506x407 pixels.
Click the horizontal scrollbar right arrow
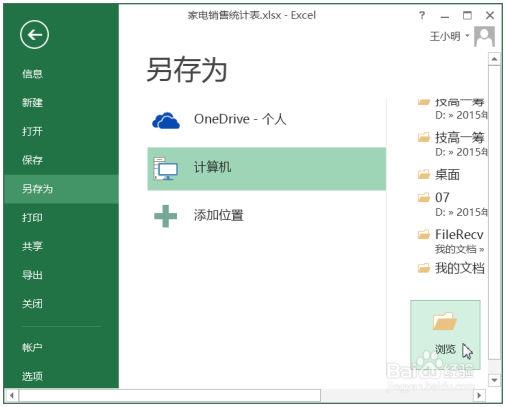pos(479,396)
